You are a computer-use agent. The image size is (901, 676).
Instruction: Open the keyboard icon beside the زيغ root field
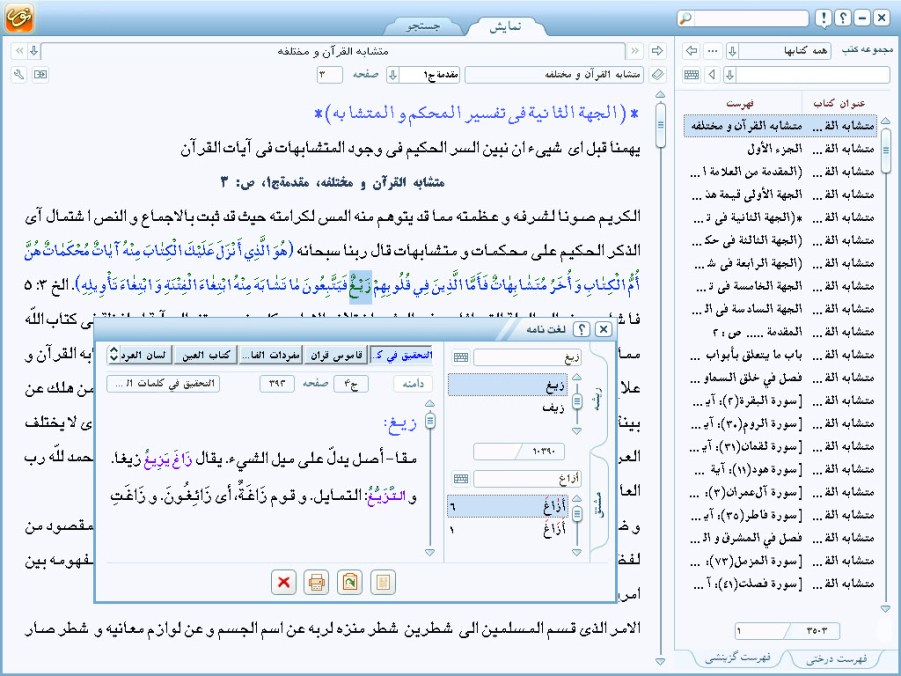(461, 358)
